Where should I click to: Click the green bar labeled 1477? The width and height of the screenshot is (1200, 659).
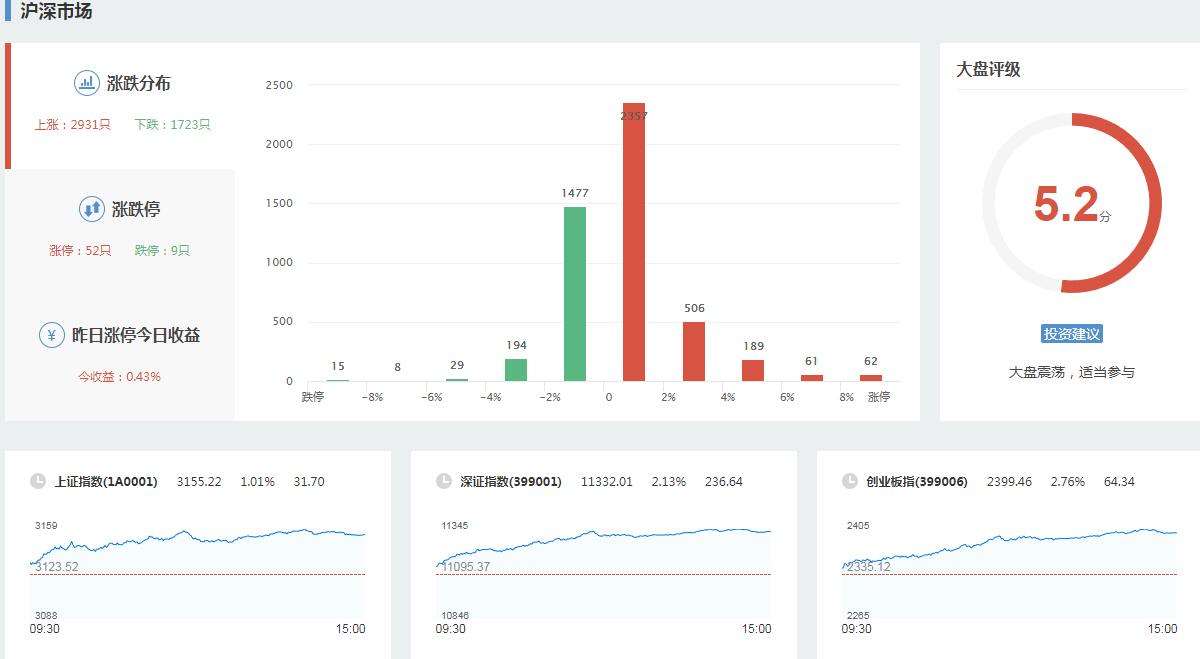point(575,294)
